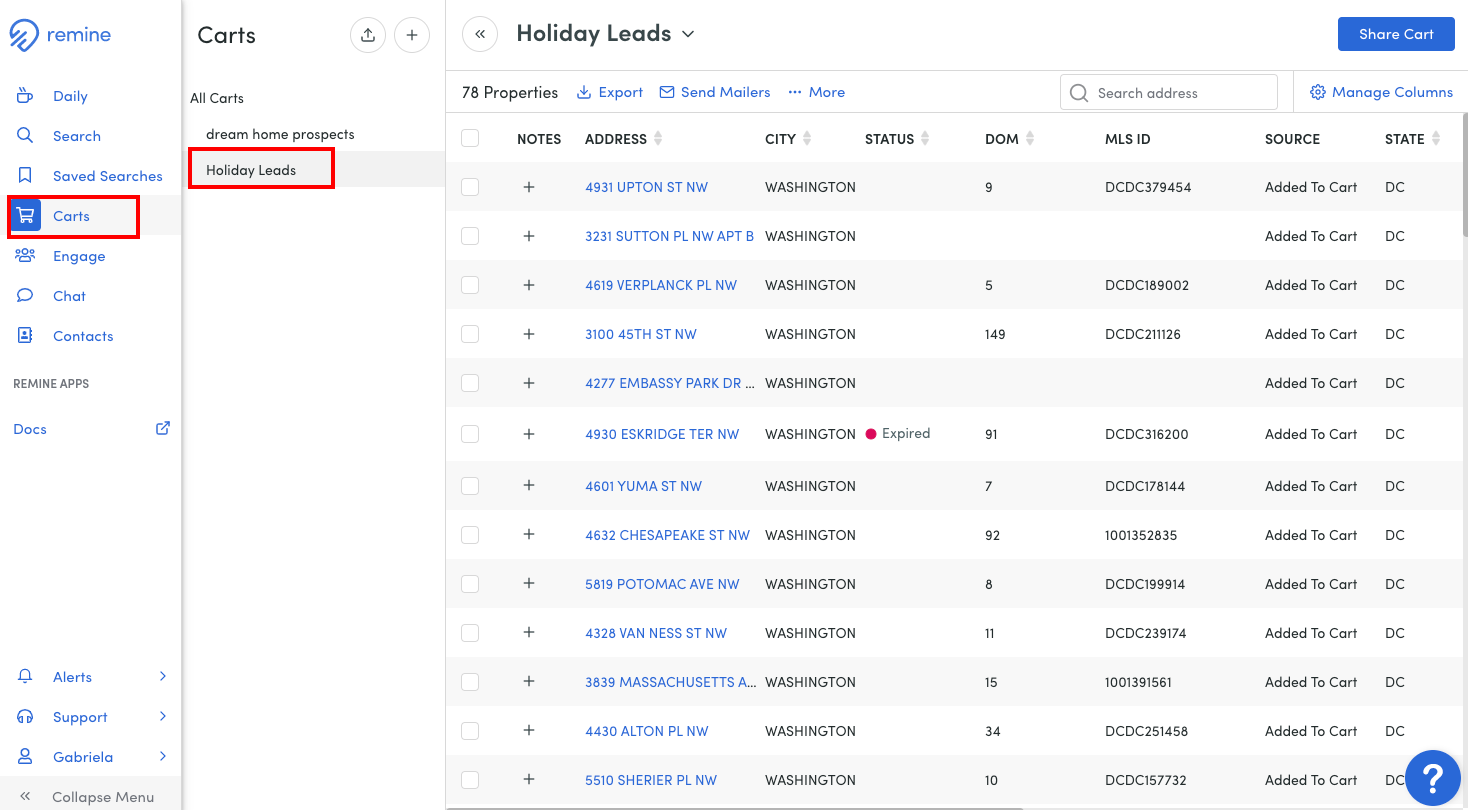The height and width of the screenshot is (810, 1468).
Task: Expand the Alerts submenu arrow
Action: 163,677
